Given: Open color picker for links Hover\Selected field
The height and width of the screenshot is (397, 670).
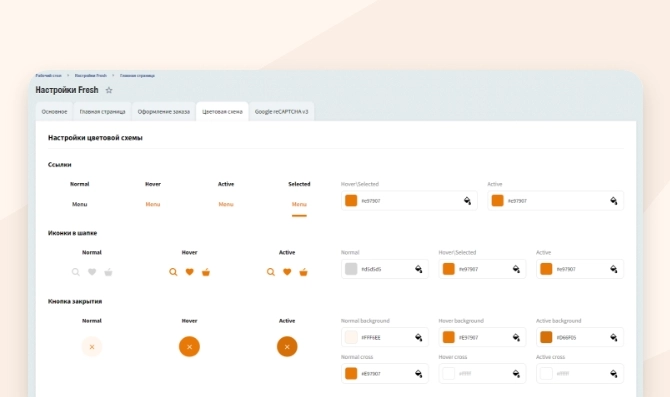Looking at the screenshot, I should 467,201.
